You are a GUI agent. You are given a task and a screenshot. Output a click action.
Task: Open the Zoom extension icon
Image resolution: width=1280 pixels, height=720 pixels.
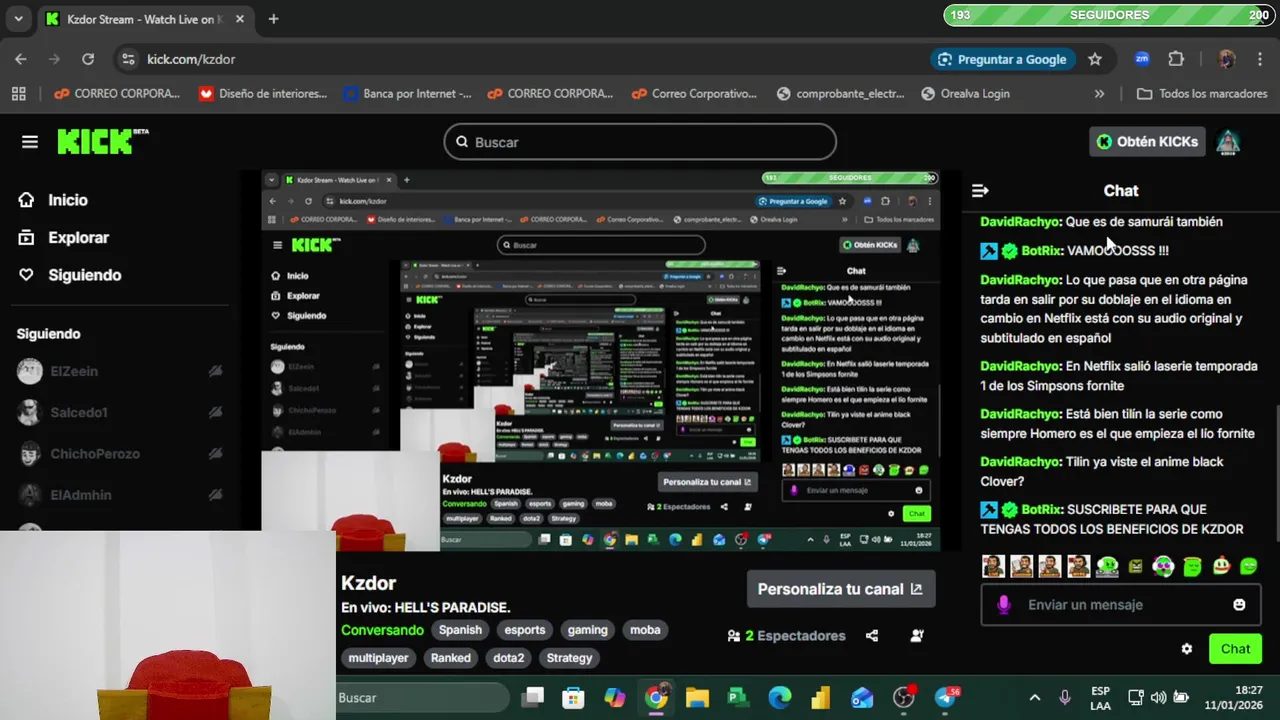pyautogui.click(x=1142, y=59)
